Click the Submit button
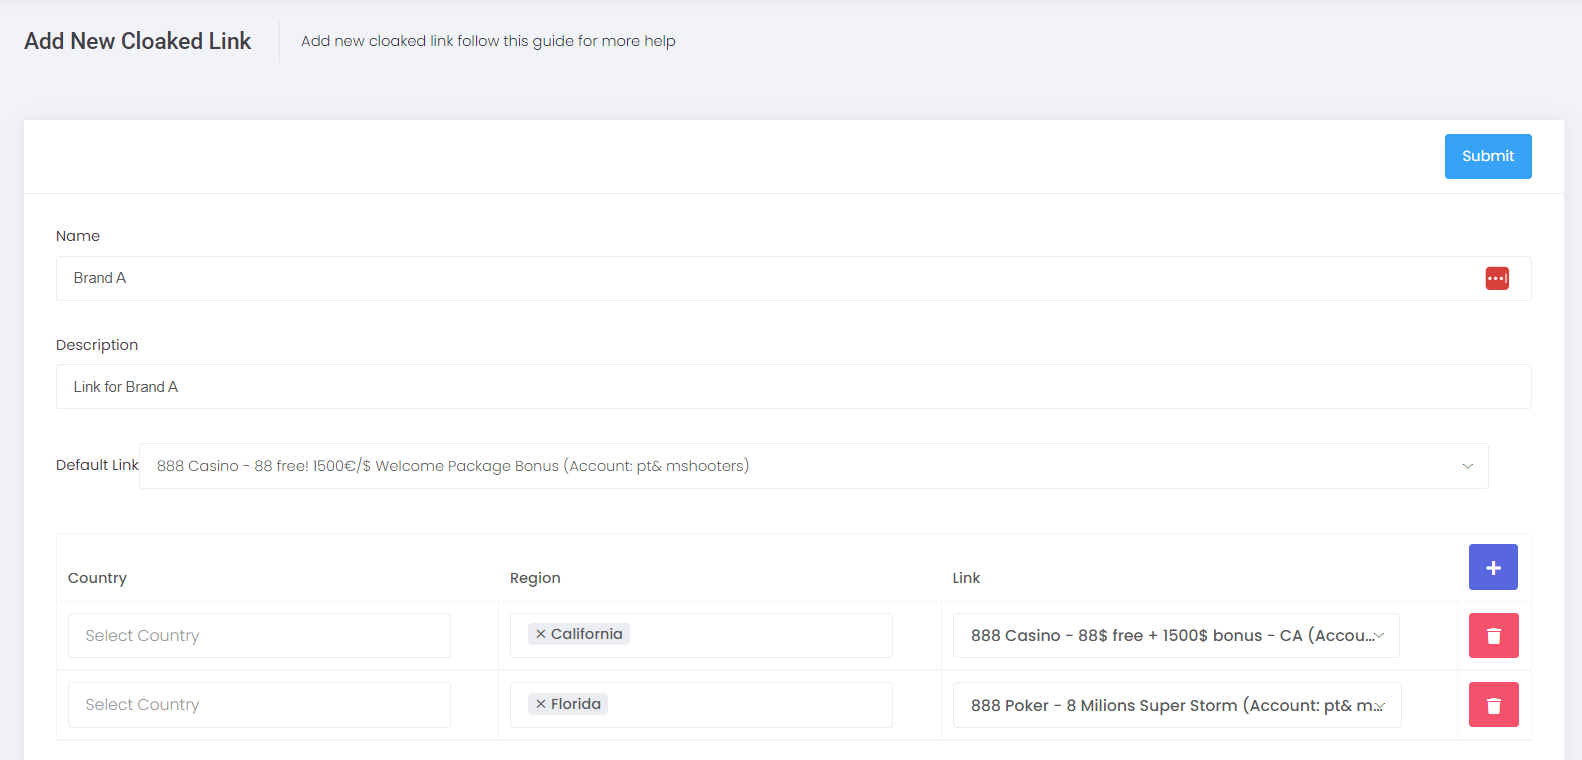 (1488, 156)
